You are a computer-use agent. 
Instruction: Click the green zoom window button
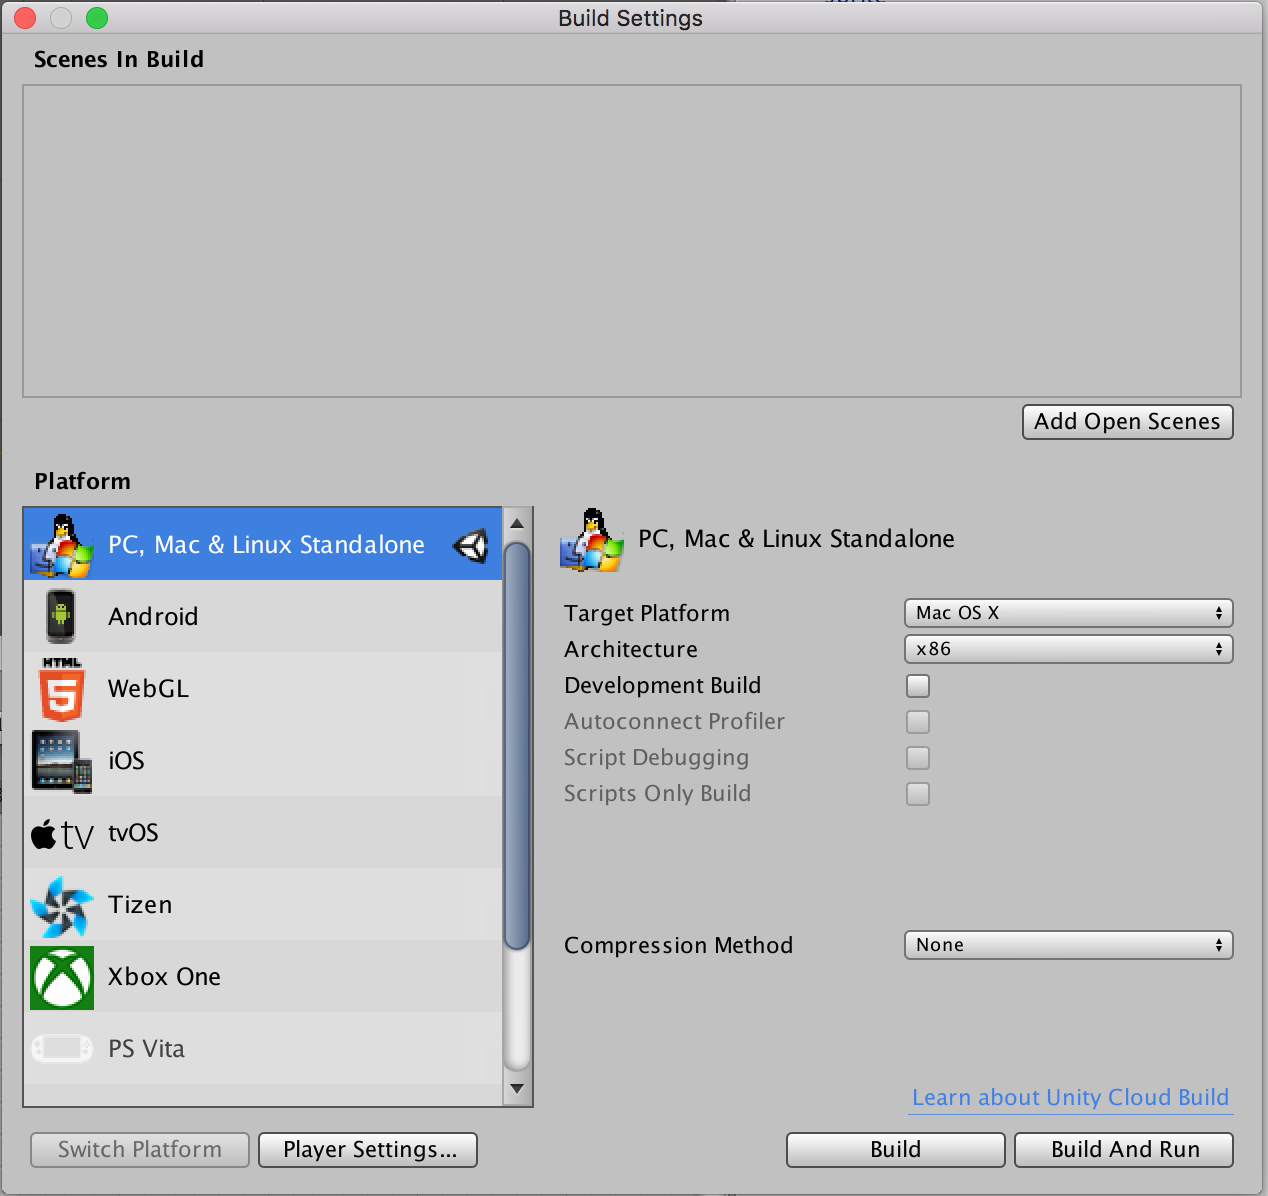97,18
